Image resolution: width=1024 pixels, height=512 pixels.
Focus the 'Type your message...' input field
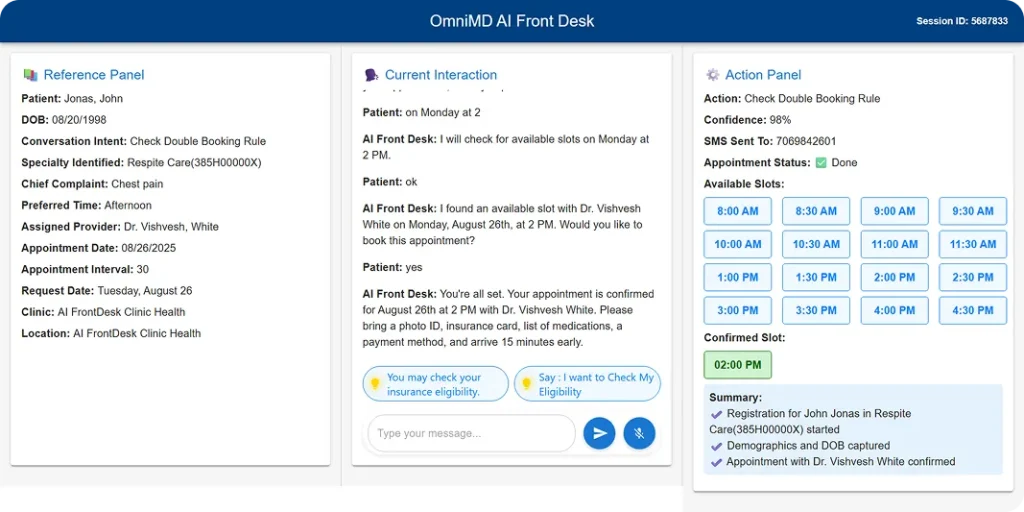click(471, 433)
